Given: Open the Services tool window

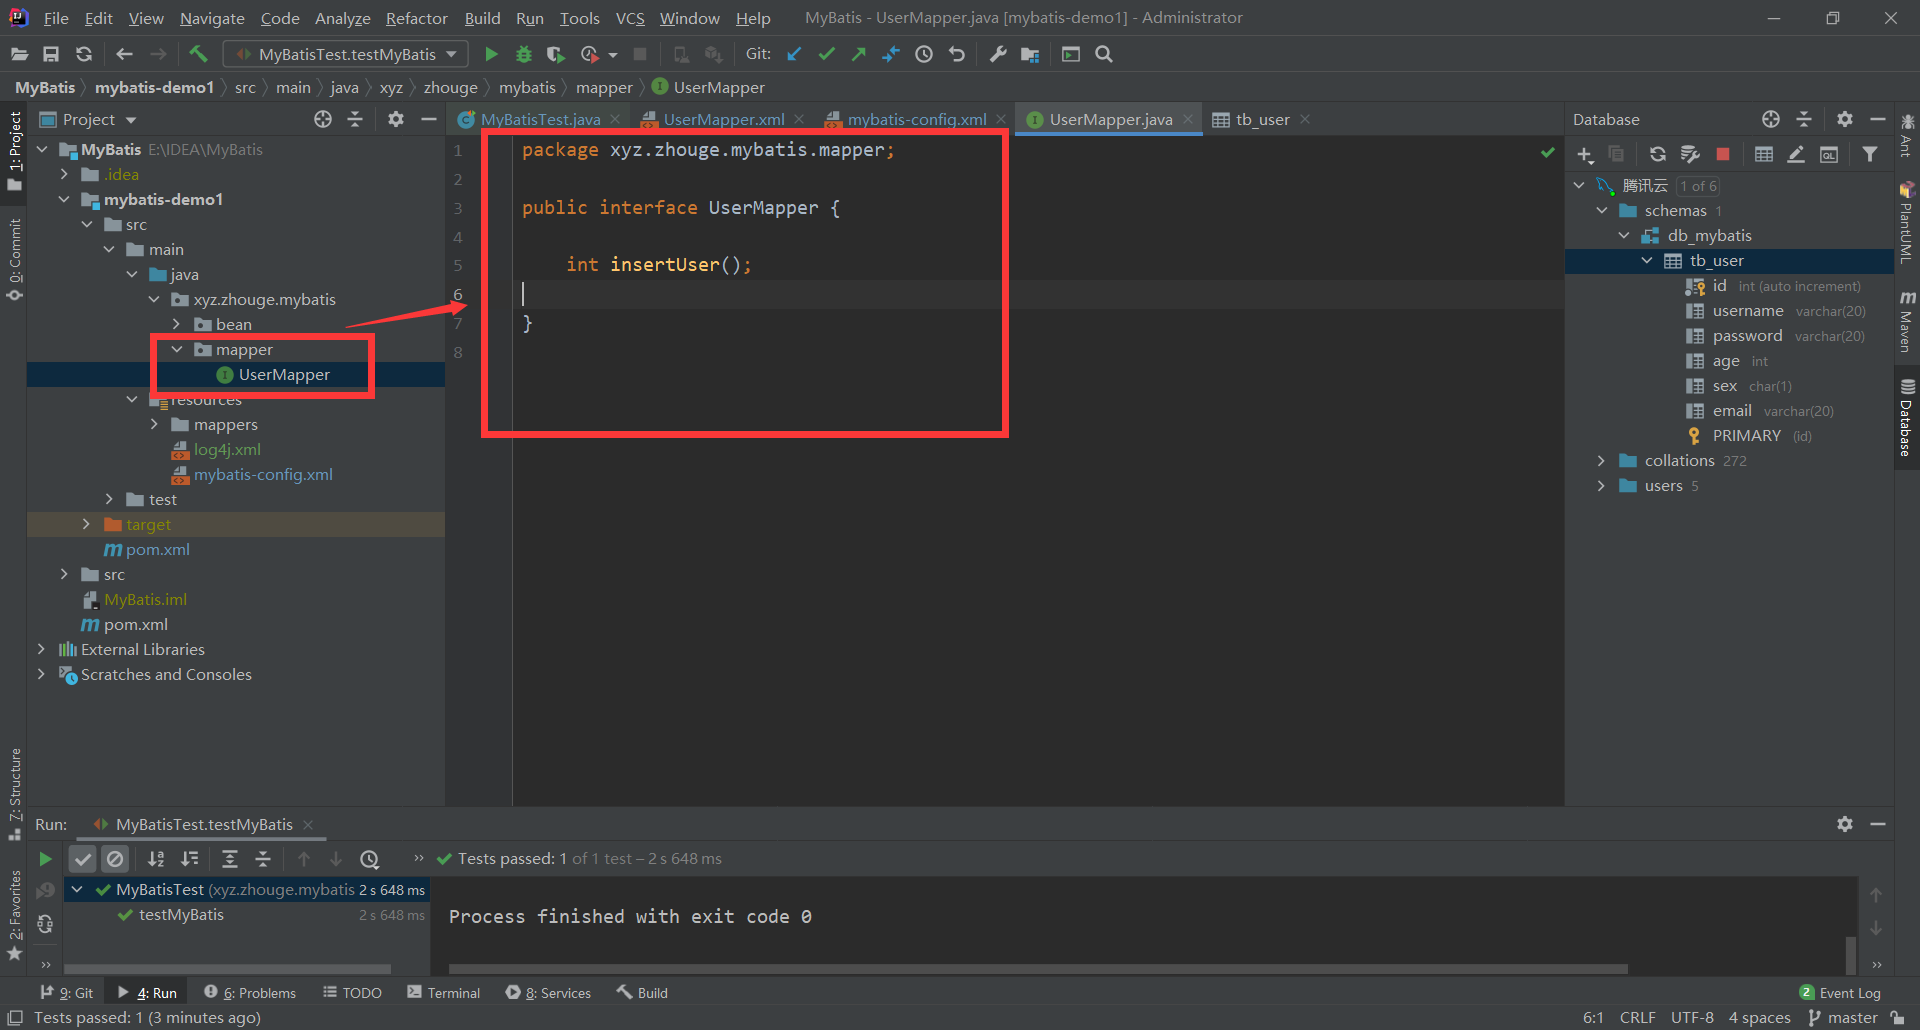Looking at the screenshot, I should click(548, 993).
